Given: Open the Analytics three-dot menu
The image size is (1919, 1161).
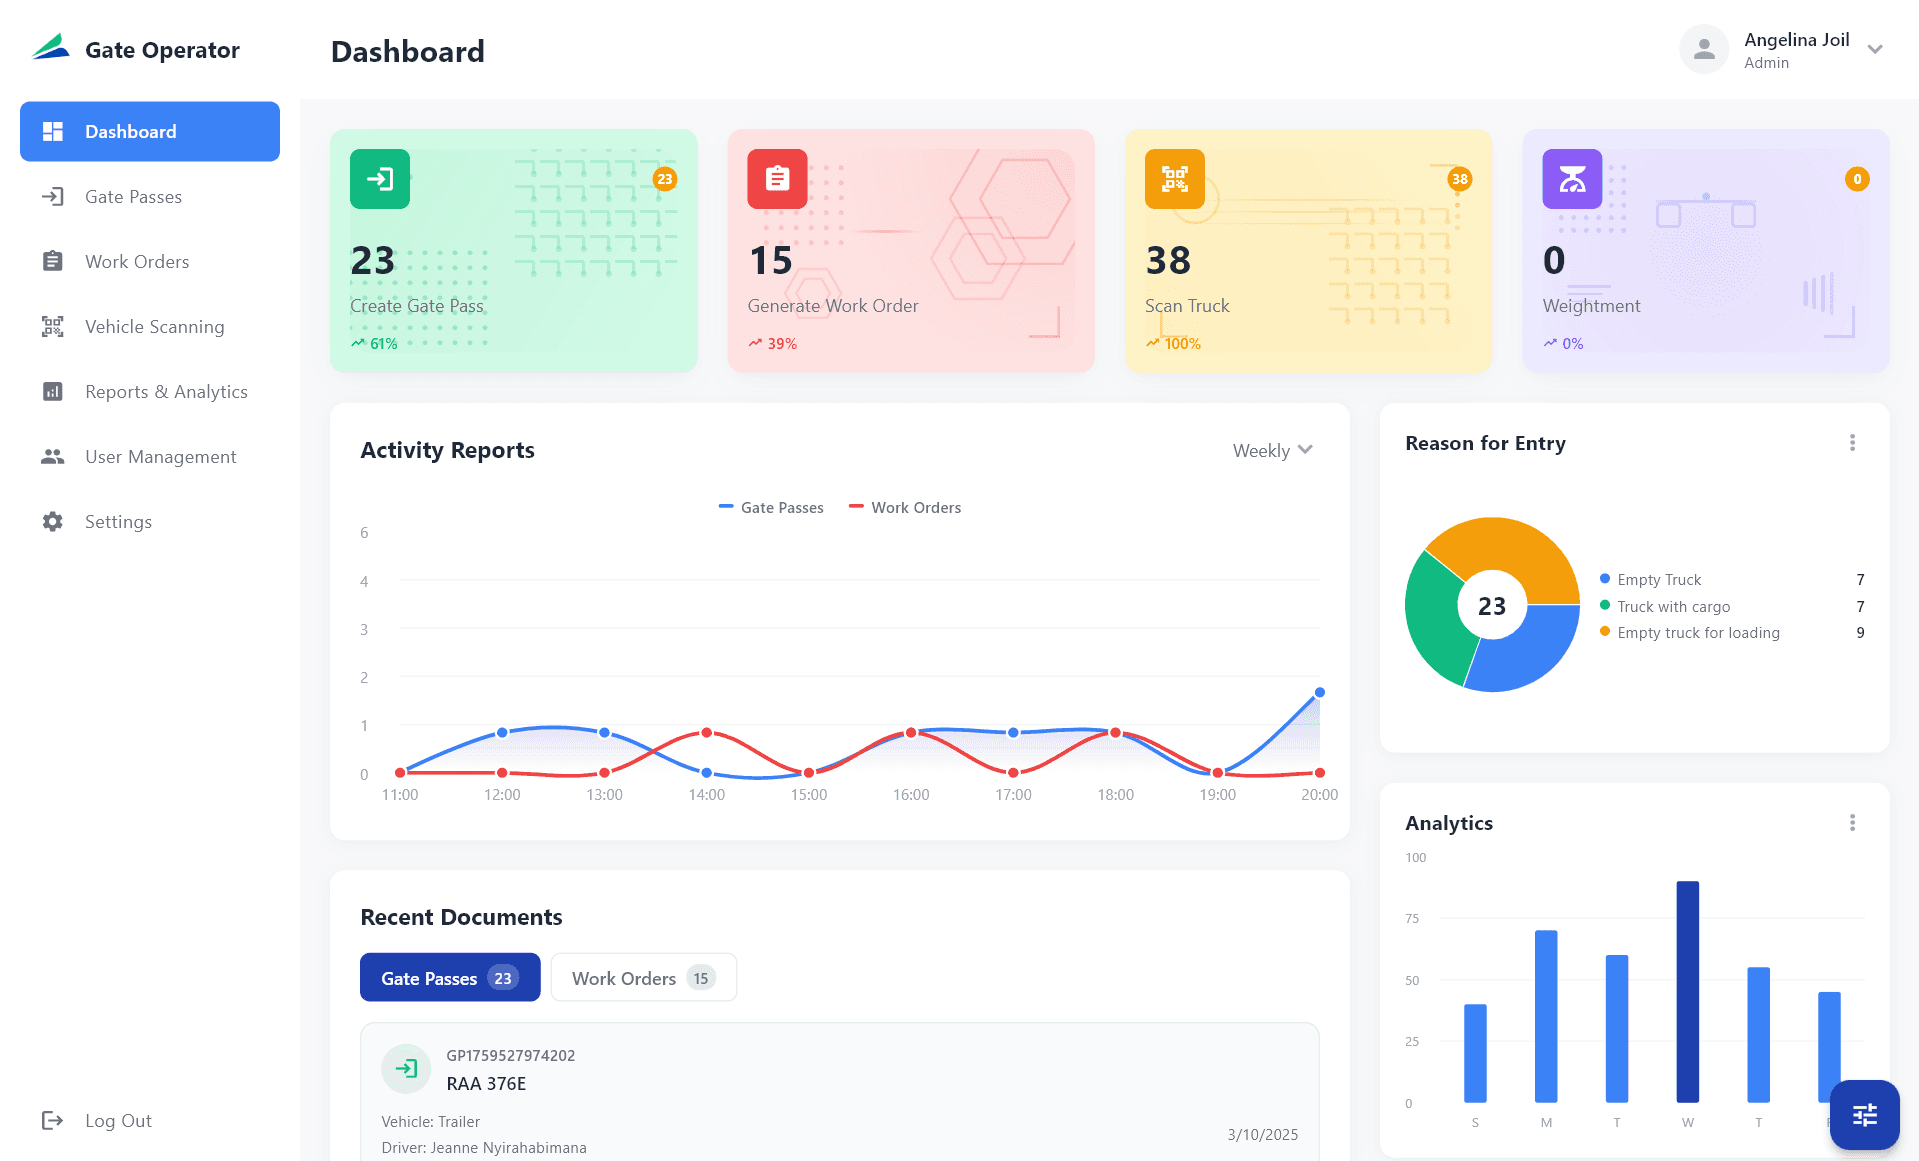Looking at the screenshot, I should (1852, 822).
